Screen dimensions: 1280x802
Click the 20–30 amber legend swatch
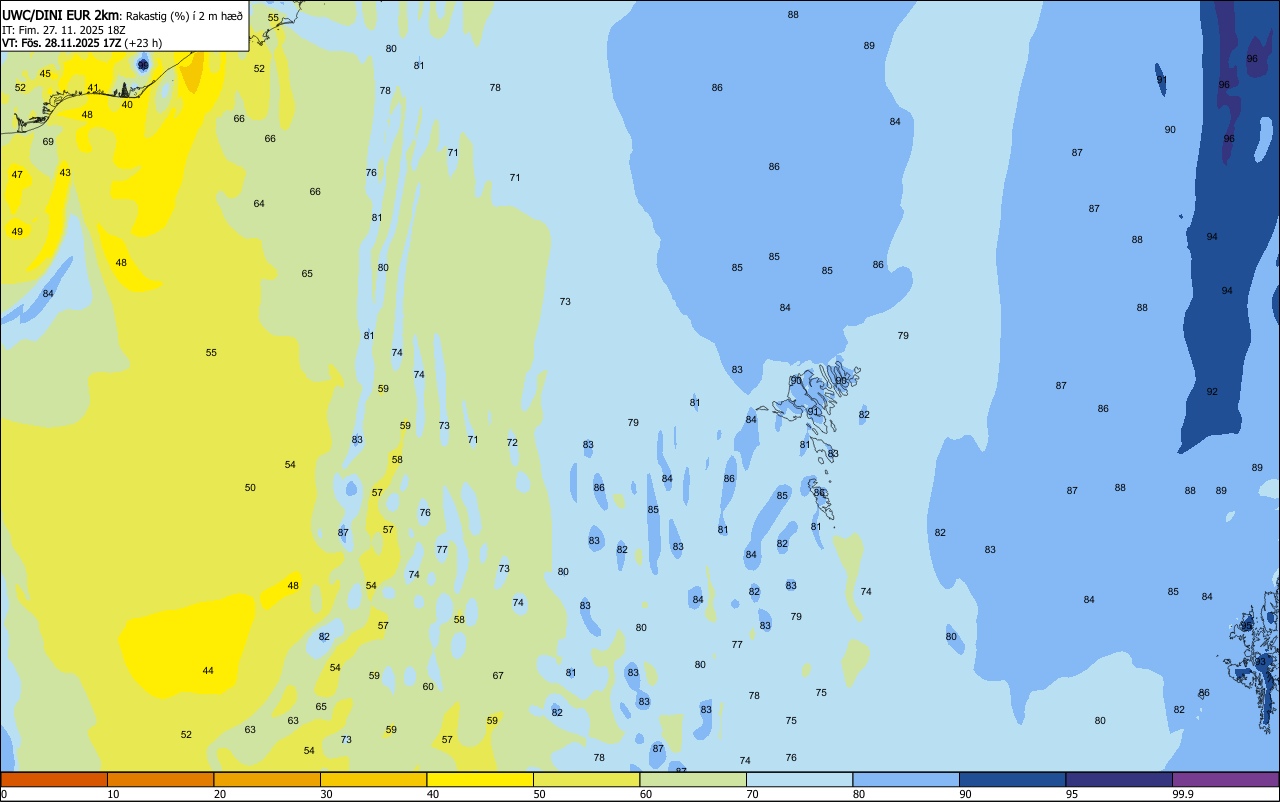267,779
